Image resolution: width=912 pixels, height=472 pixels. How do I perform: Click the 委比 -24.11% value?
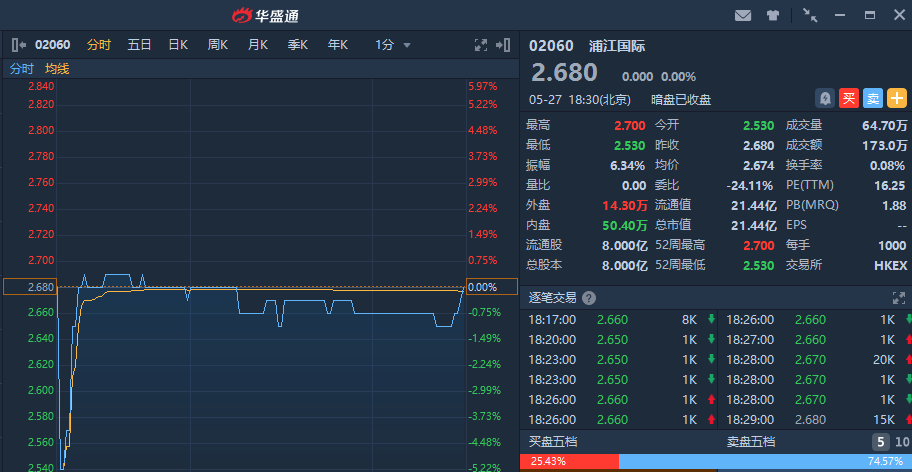(750, 185)
